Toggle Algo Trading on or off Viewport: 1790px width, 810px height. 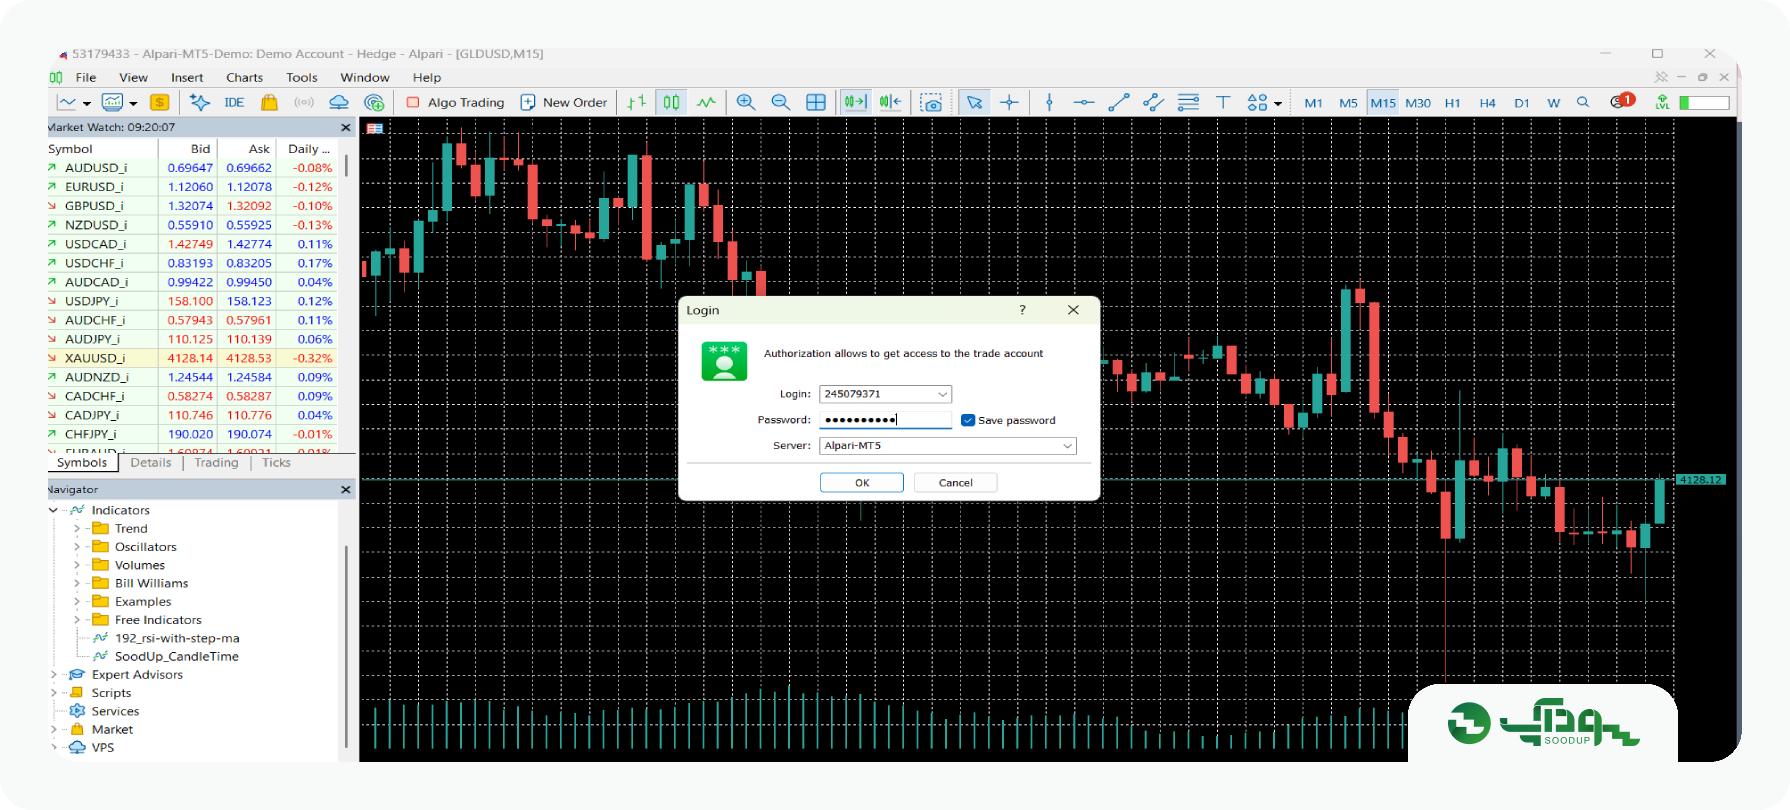click(455, 102)
